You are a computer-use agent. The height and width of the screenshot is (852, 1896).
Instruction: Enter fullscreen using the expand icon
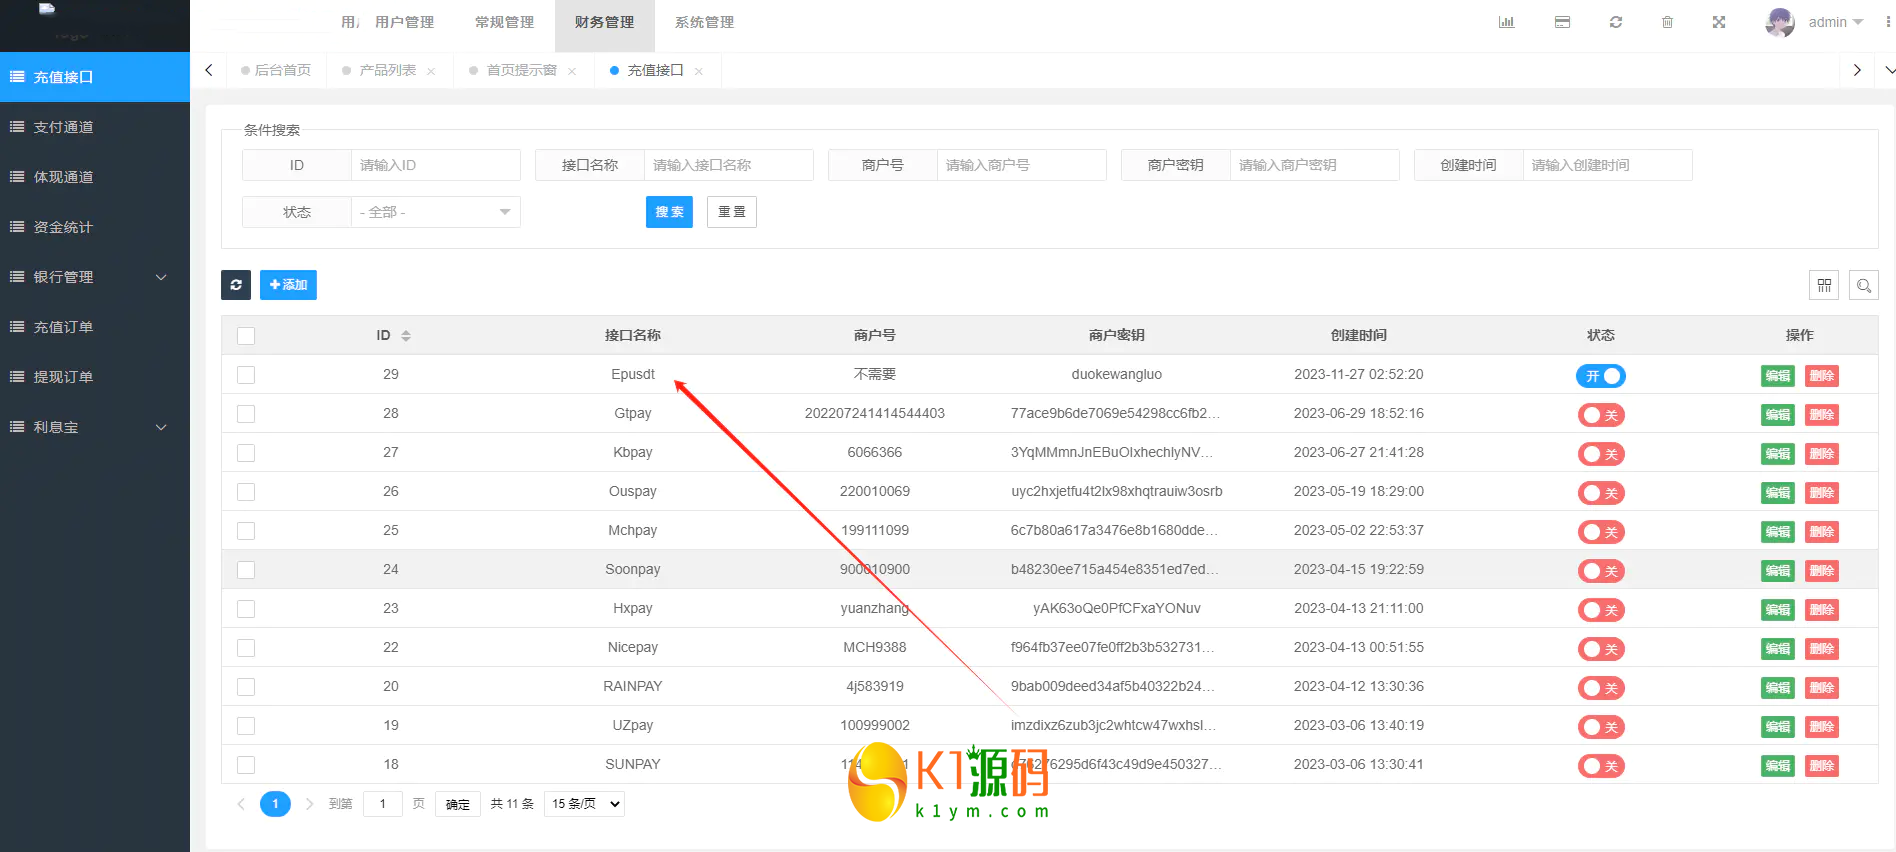(x=1719, y=22)
